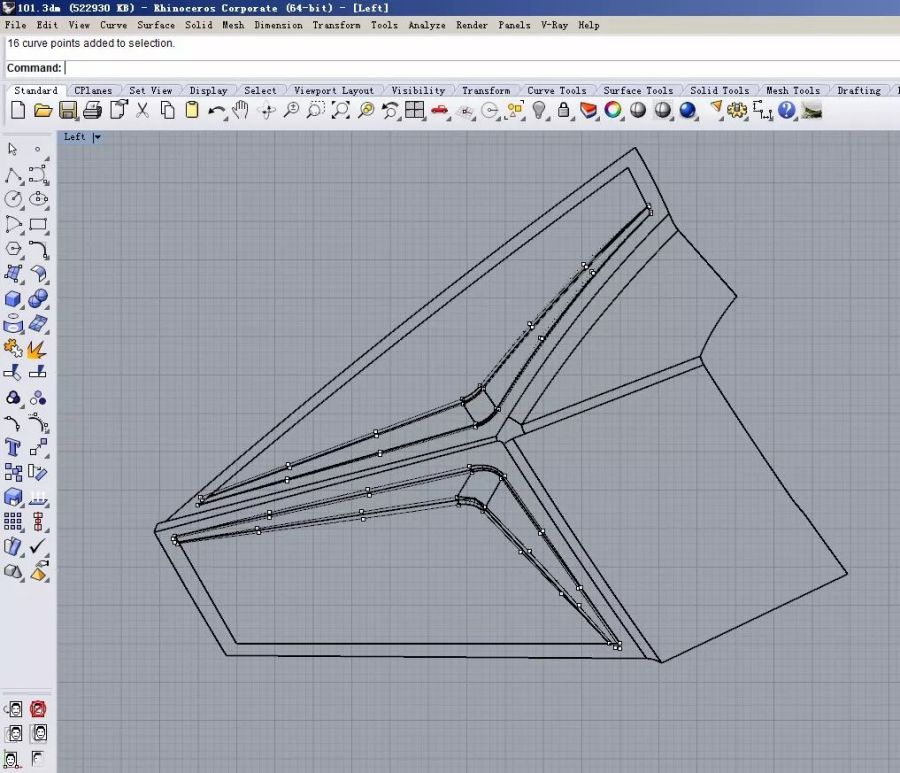Switch to the Solid Tools tab
The height and width of the screenshot is (773, 900).
(719, 91)
